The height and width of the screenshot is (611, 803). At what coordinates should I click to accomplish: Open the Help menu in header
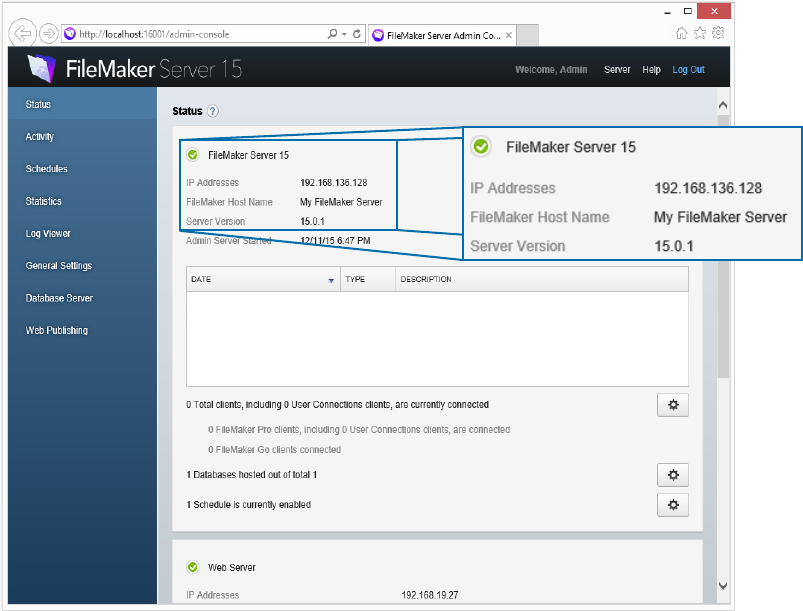click(651, 70)
